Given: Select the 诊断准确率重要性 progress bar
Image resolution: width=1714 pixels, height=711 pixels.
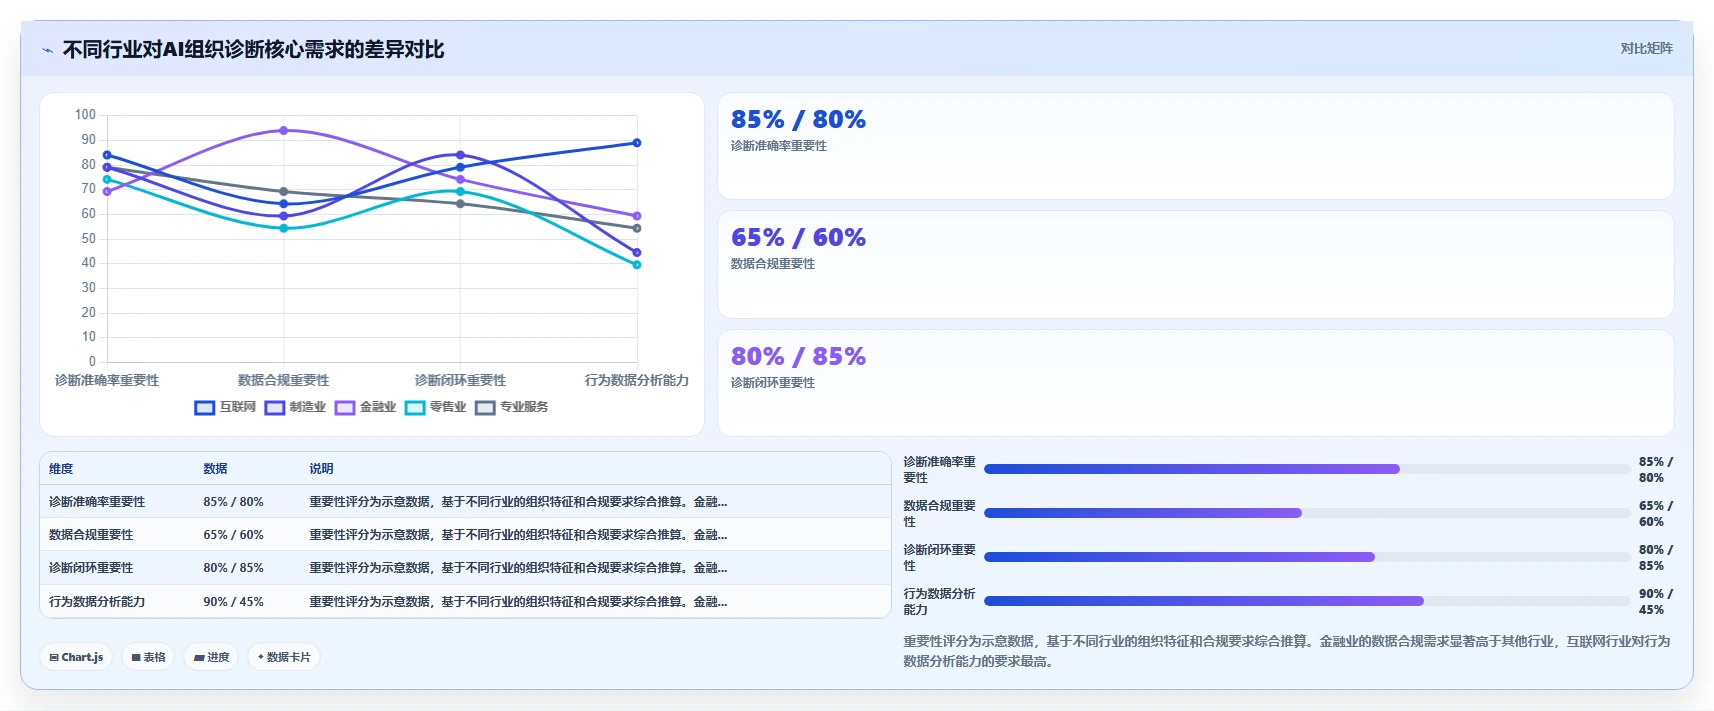Looking at the screenshot, I should point(1307,469).
